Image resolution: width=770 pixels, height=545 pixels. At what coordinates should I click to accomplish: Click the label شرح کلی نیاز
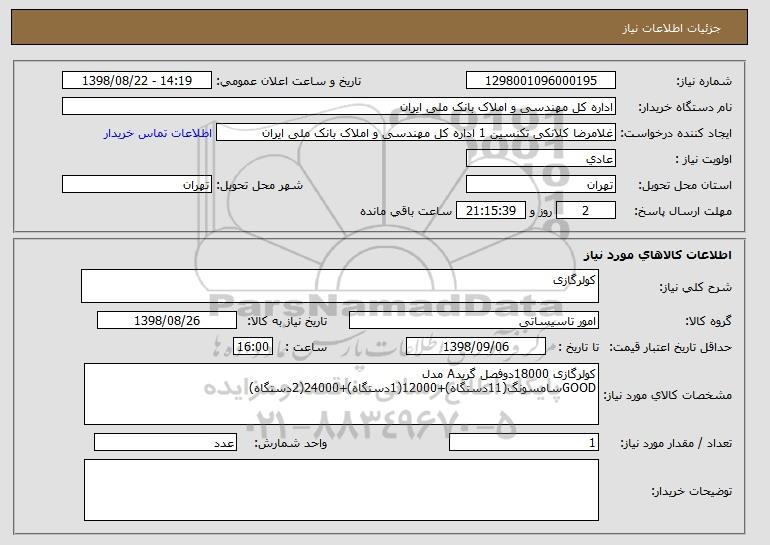[x=695, y=288]
